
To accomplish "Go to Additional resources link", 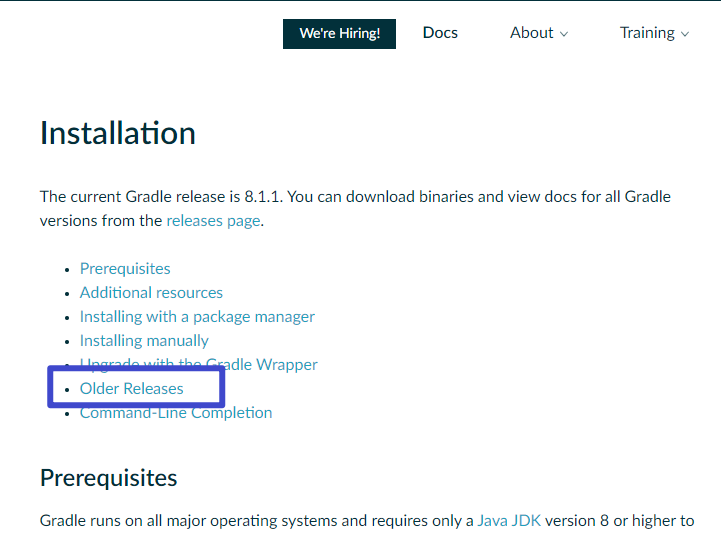I will [x=151, y=292].
